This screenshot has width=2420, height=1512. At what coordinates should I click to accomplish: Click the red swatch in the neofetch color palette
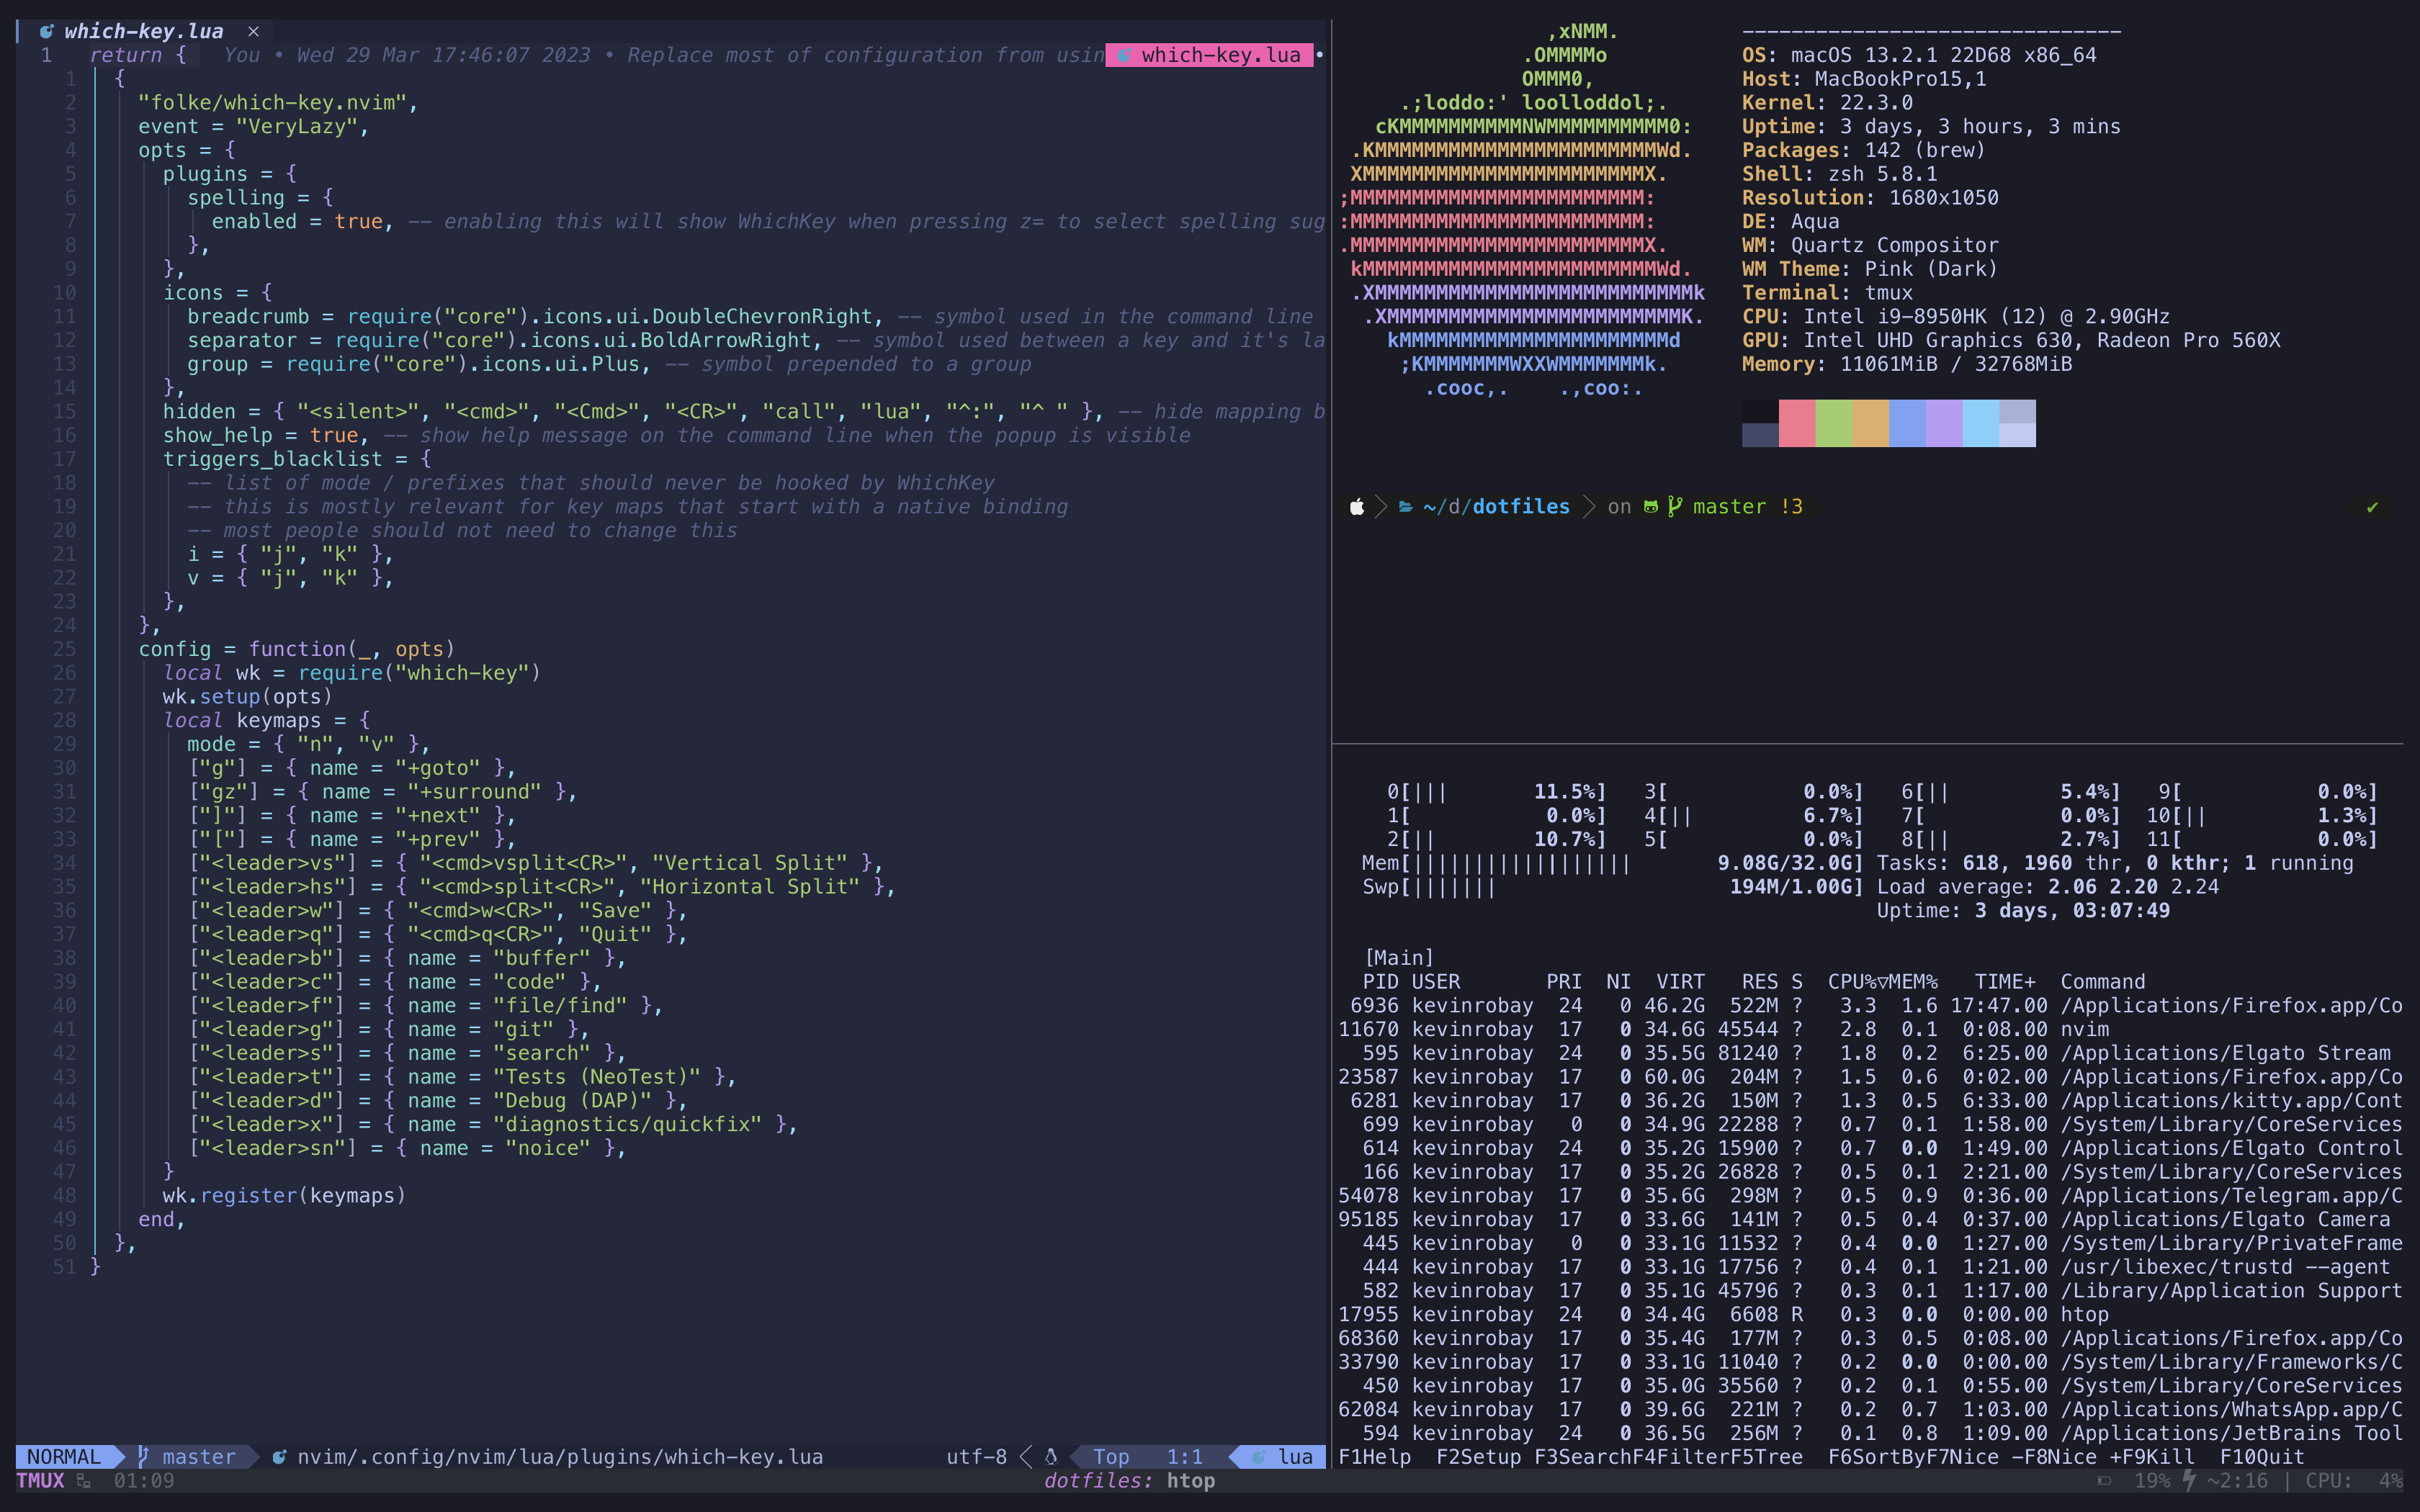(1797, 423)
